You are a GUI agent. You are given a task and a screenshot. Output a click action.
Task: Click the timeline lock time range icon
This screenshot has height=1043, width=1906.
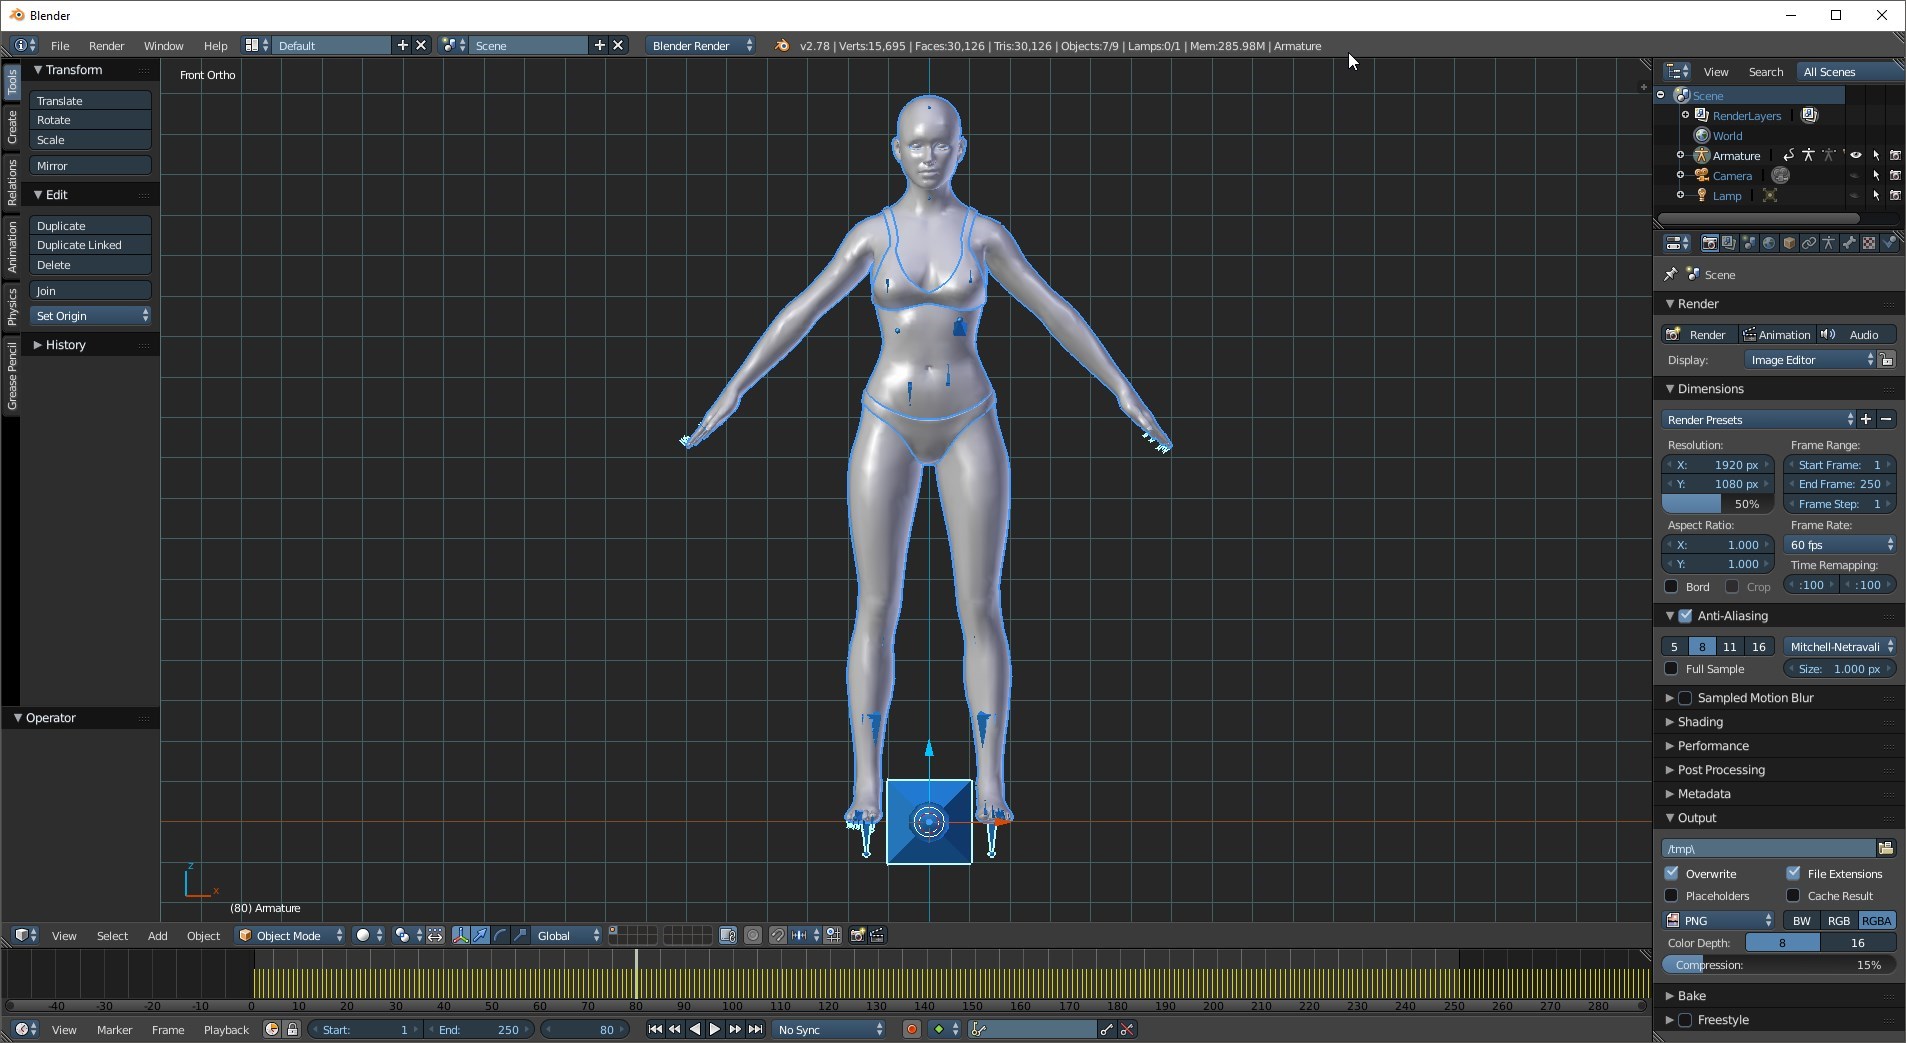click(292, 1029)
